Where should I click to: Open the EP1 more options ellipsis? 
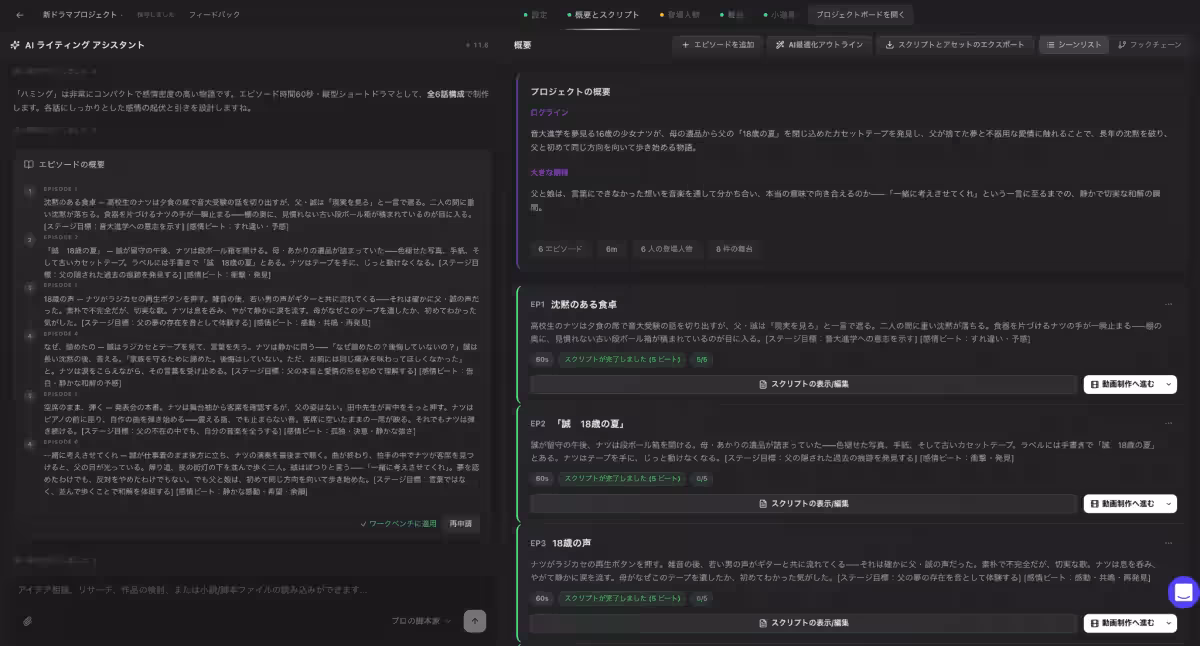click(x=1169, y=304)
